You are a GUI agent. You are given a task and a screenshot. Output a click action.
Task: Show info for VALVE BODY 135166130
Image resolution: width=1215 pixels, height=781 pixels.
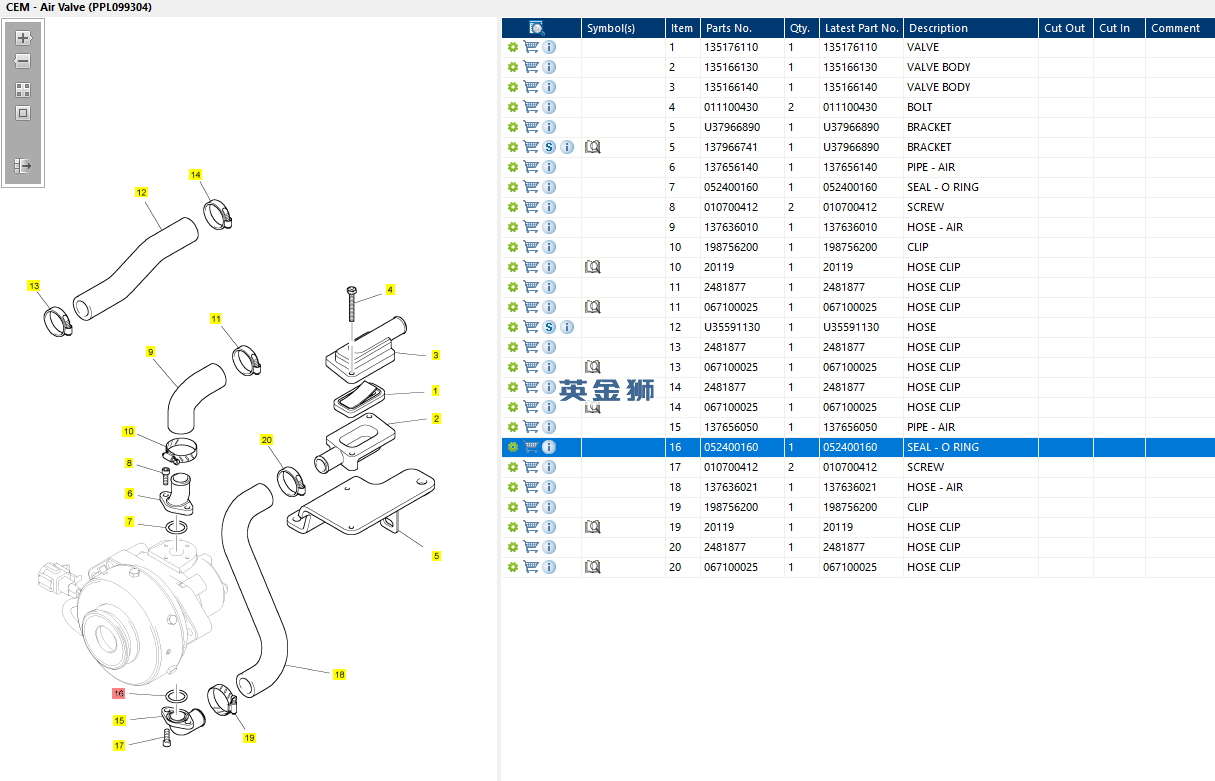tap(549, 67)
